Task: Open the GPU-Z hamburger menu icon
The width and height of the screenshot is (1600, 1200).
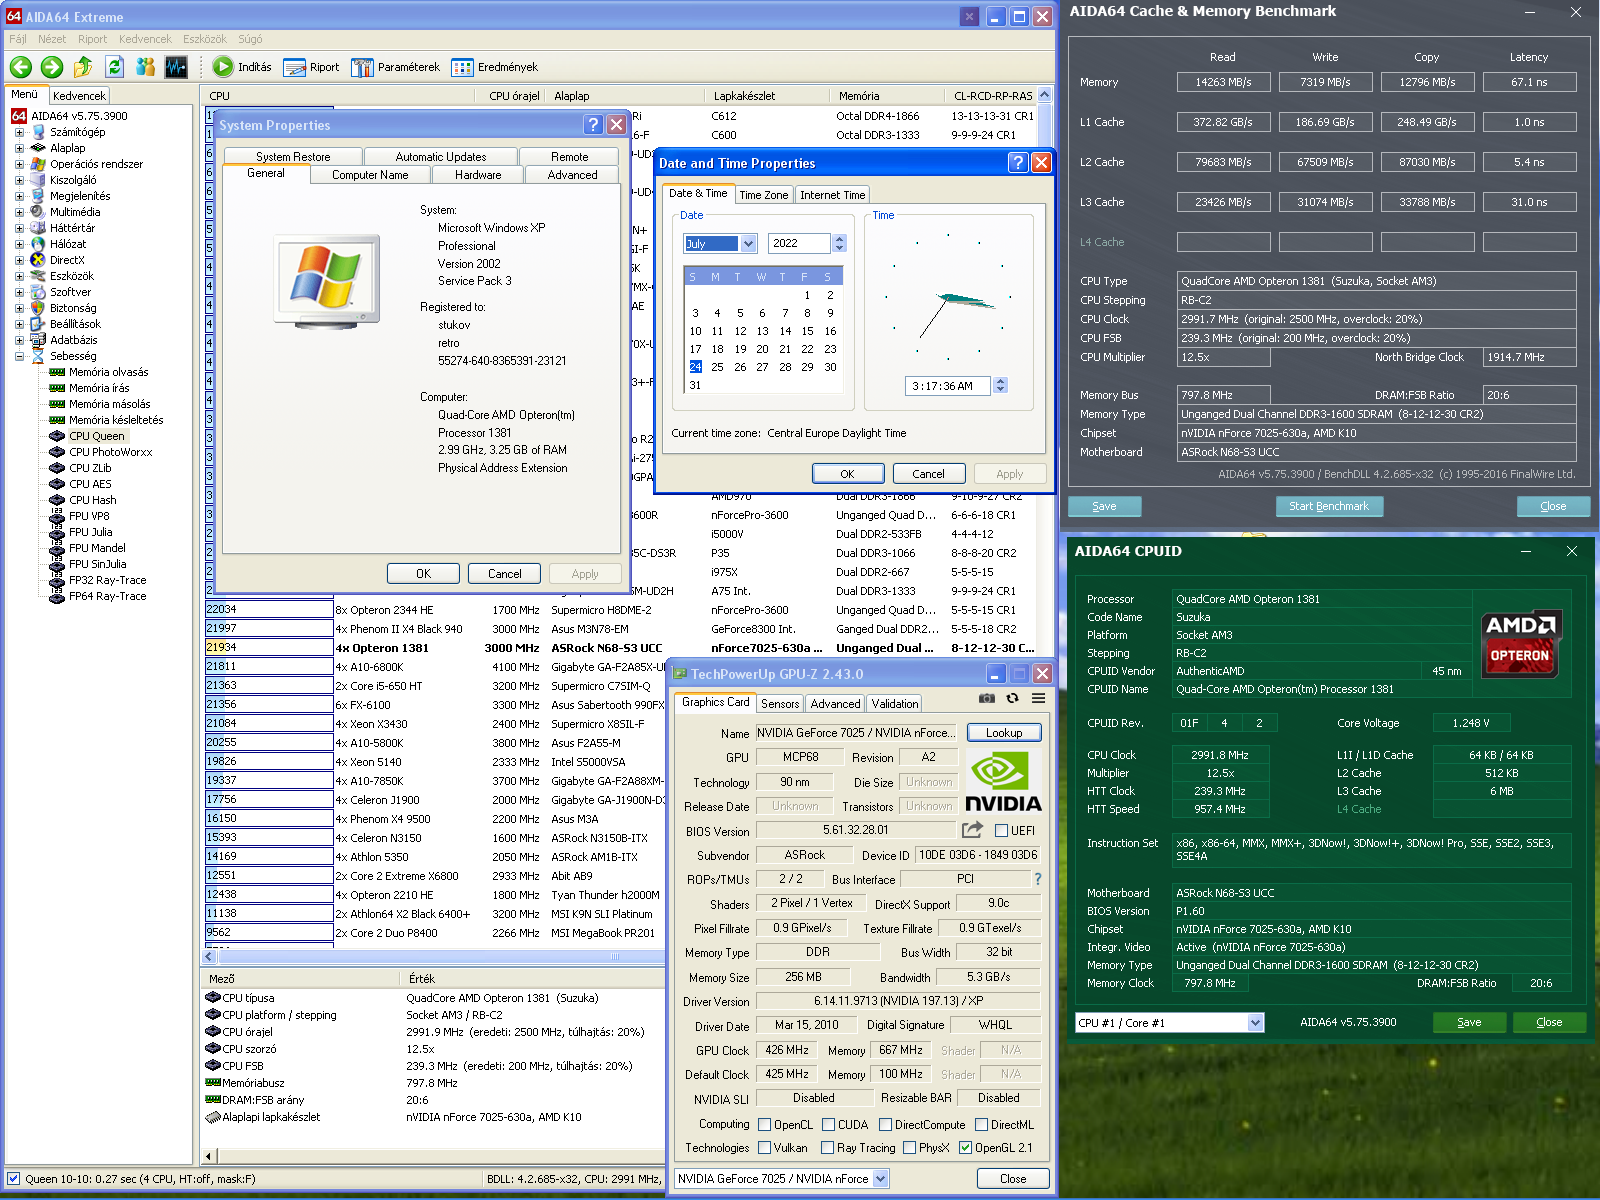Action: [1039, 698]
